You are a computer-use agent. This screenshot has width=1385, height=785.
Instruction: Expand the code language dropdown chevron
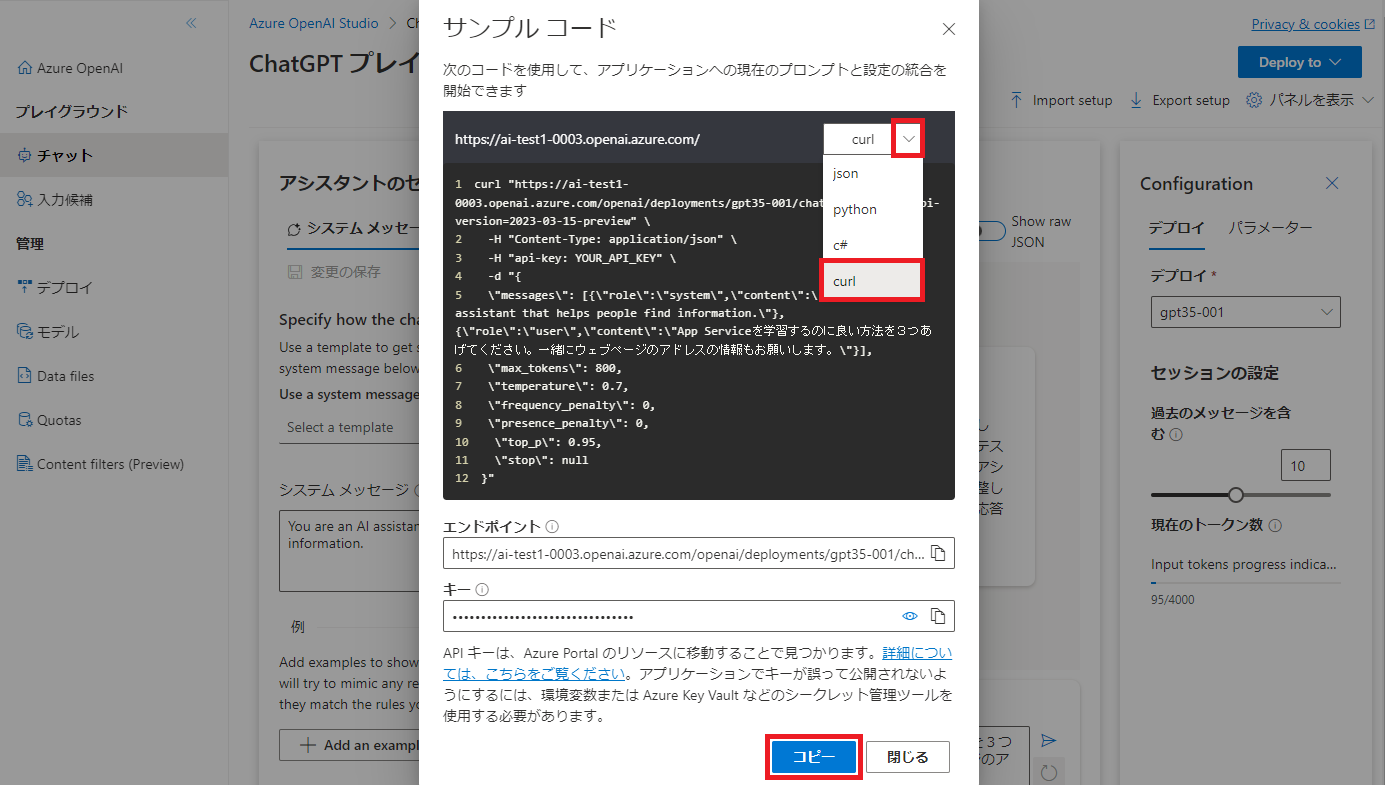coord(908,139)
